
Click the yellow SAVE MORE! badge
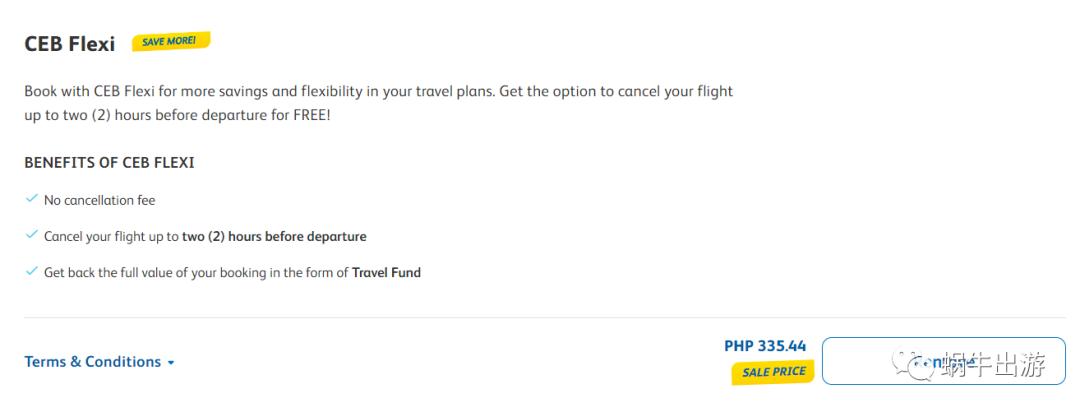170,42
